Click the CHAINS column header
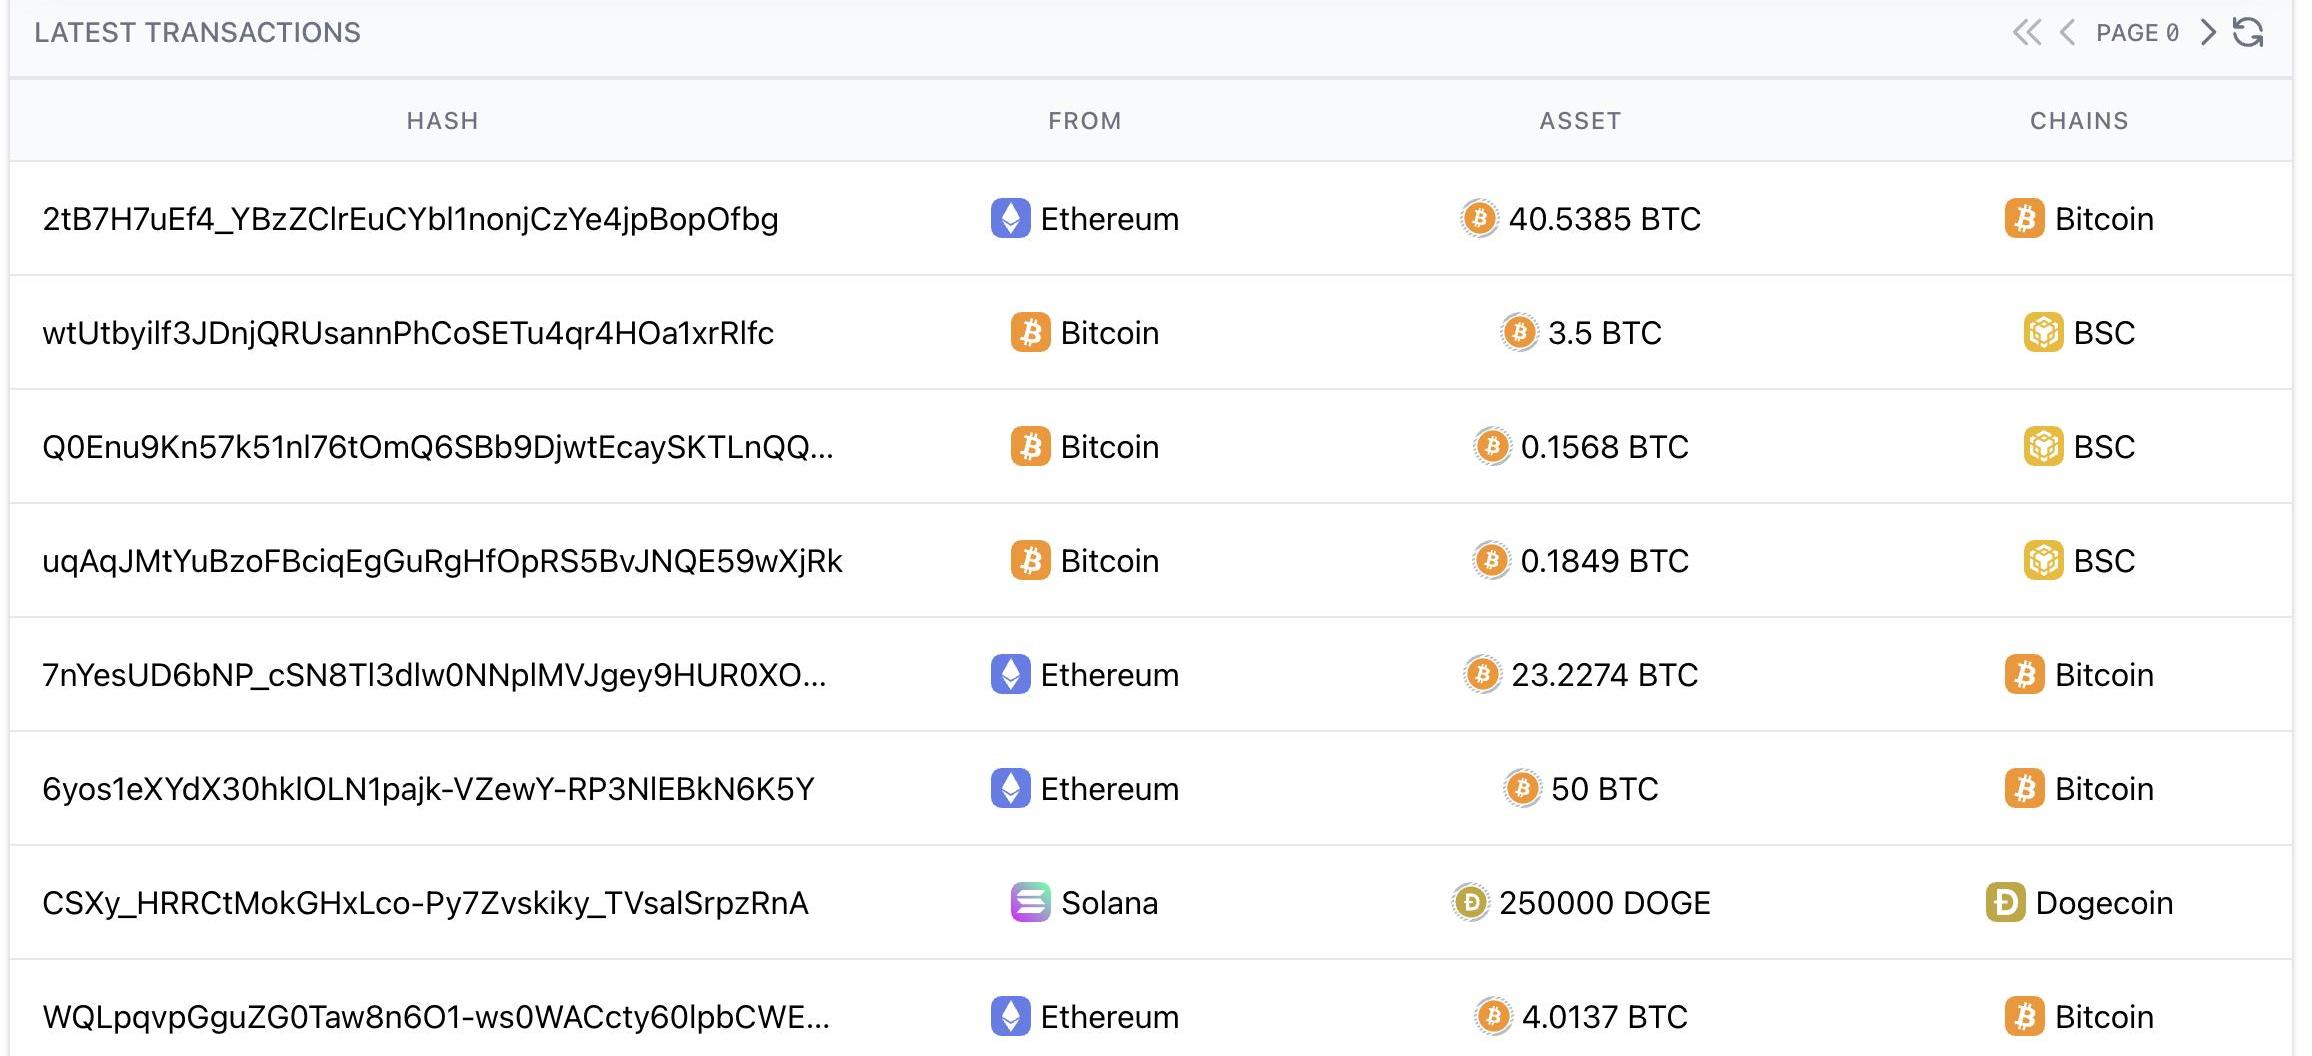 click(x=2079, y=121)
